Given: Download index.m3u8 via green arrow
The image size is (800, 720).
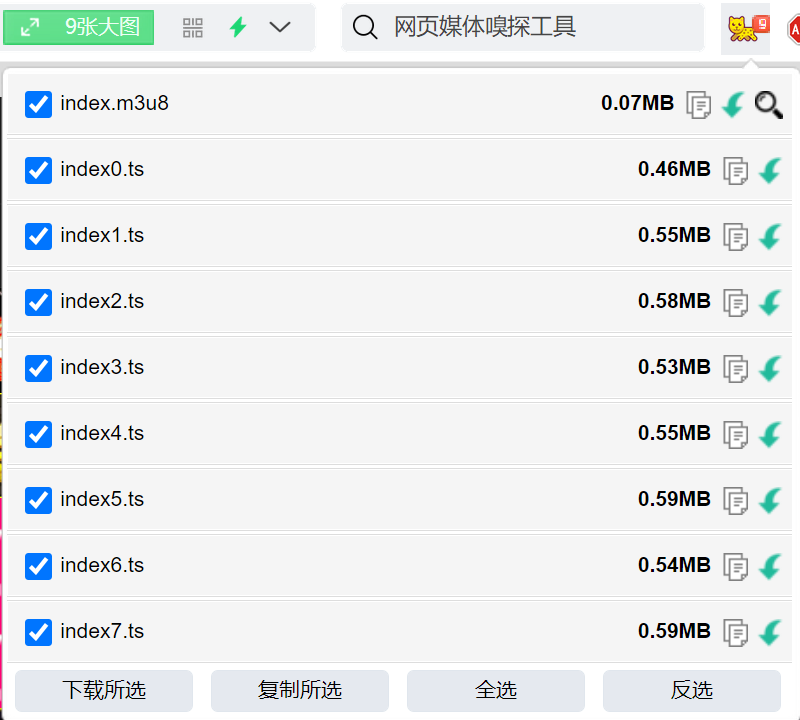Looking at the screenshot, I should tap(733, 105).
